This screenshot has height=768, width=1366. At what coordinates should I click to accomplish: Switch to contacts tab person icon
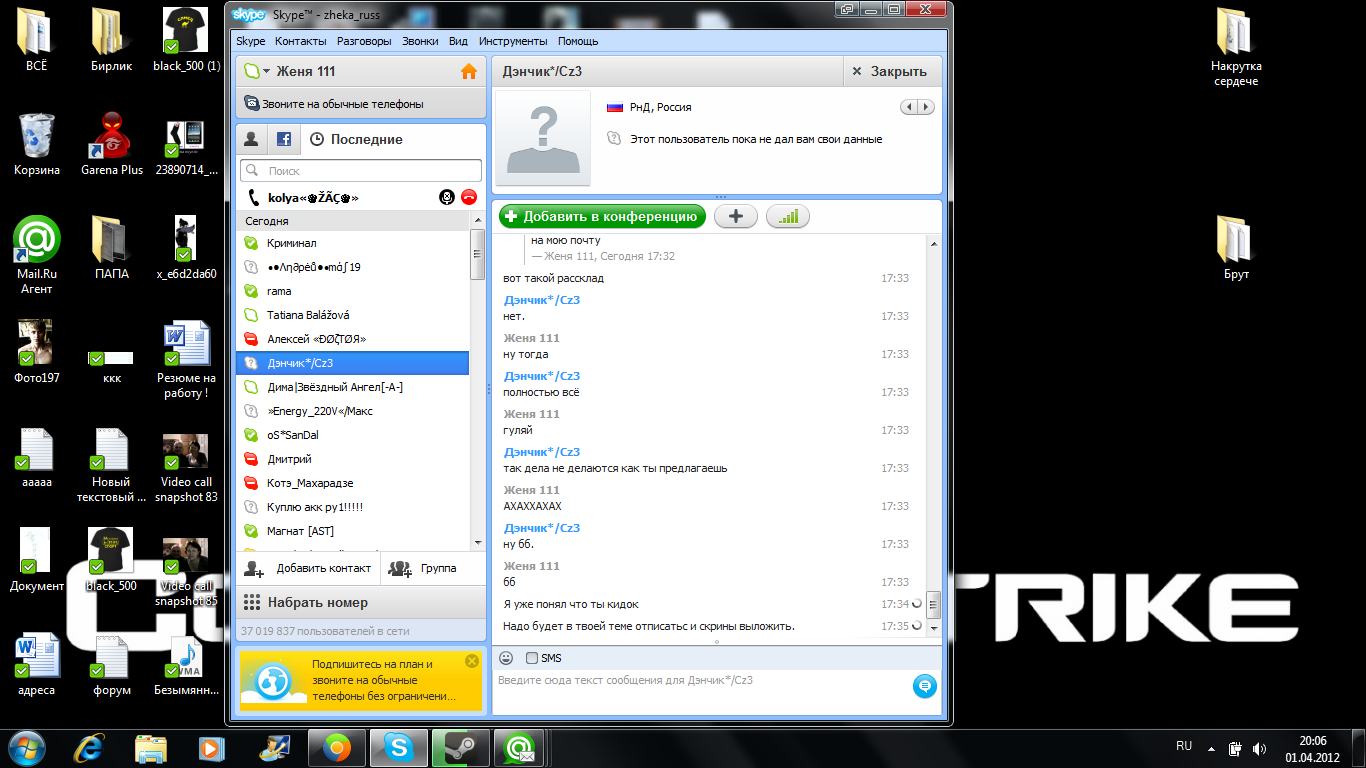(252, 139)
